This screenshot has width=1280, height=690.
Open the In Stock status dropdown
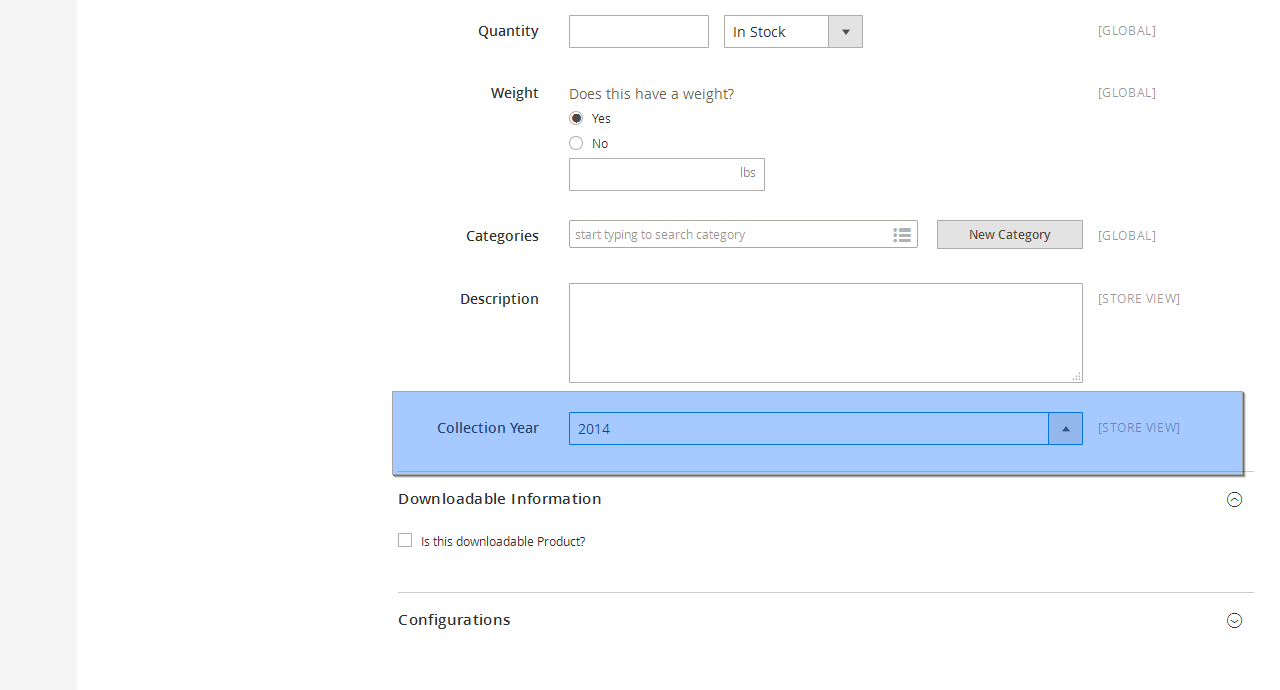coord(793,31)
